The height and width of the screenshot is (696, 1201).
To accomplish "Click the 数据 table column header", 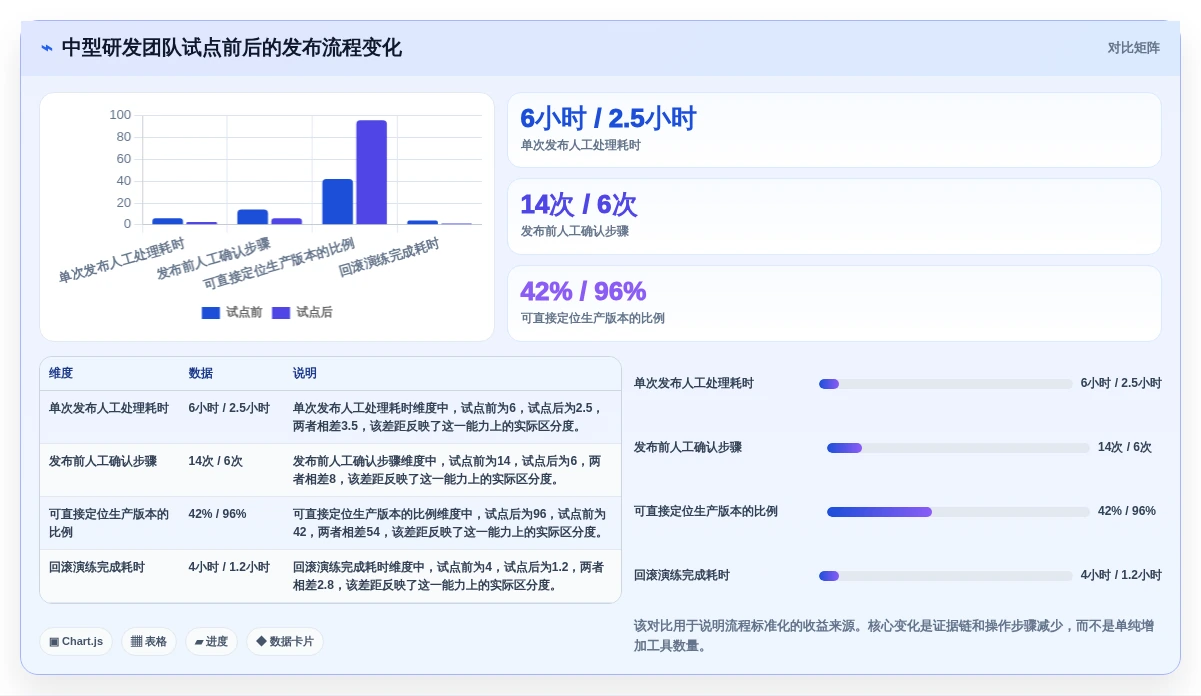I will (201, 373).
